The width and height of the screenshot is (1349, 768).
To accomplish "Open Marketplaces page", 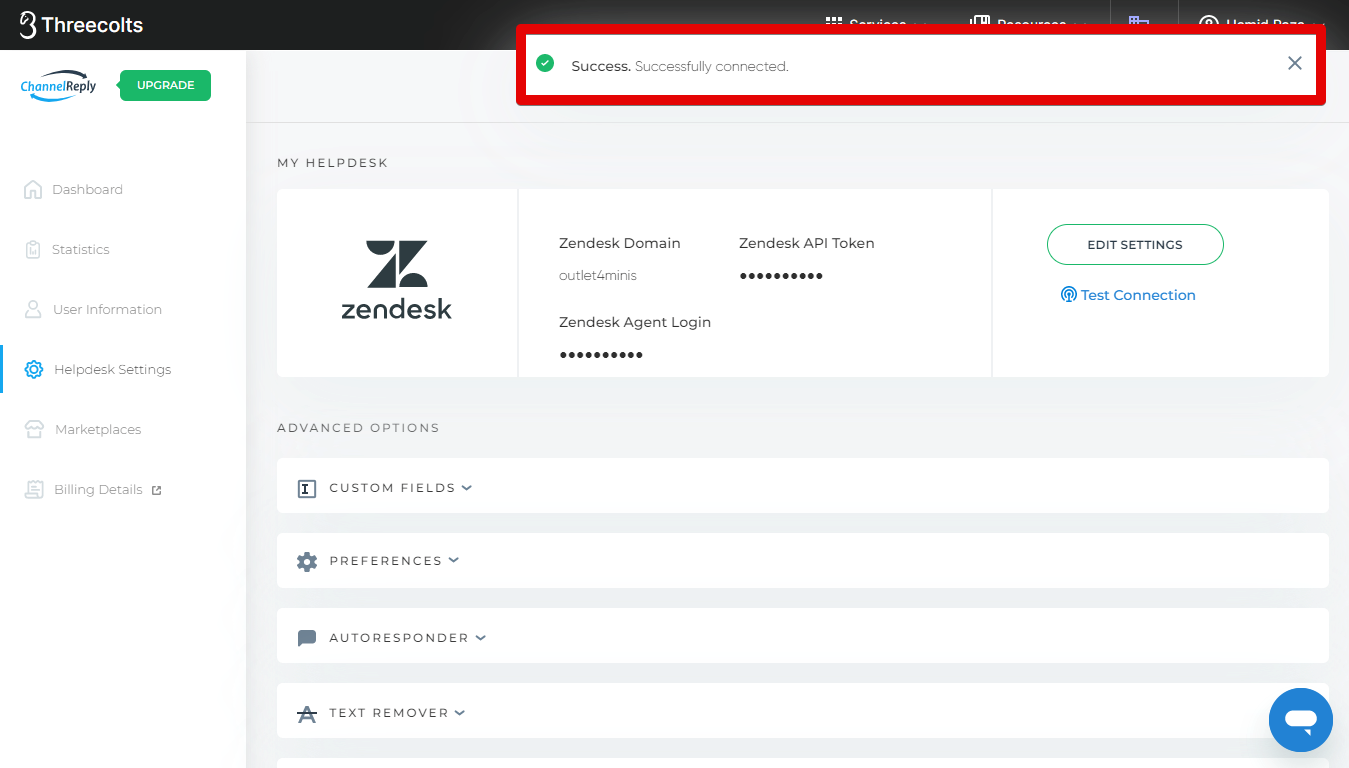I will point(98,429).
